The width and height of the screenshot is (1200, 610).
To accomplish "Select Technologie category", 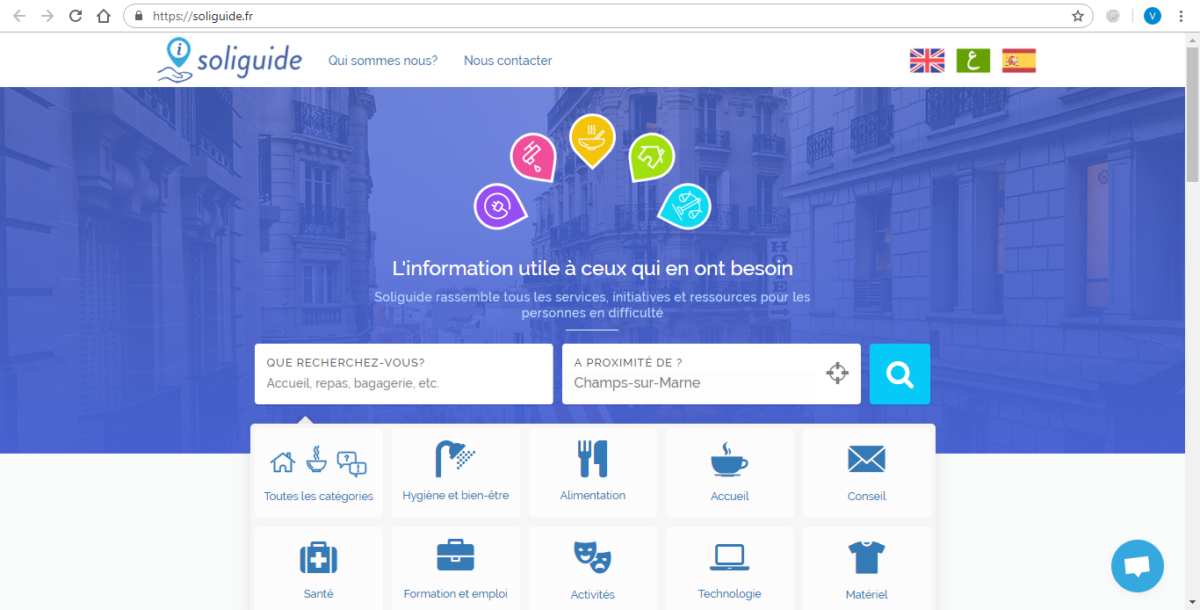I will pyautogui.click(x=730, y=568).
